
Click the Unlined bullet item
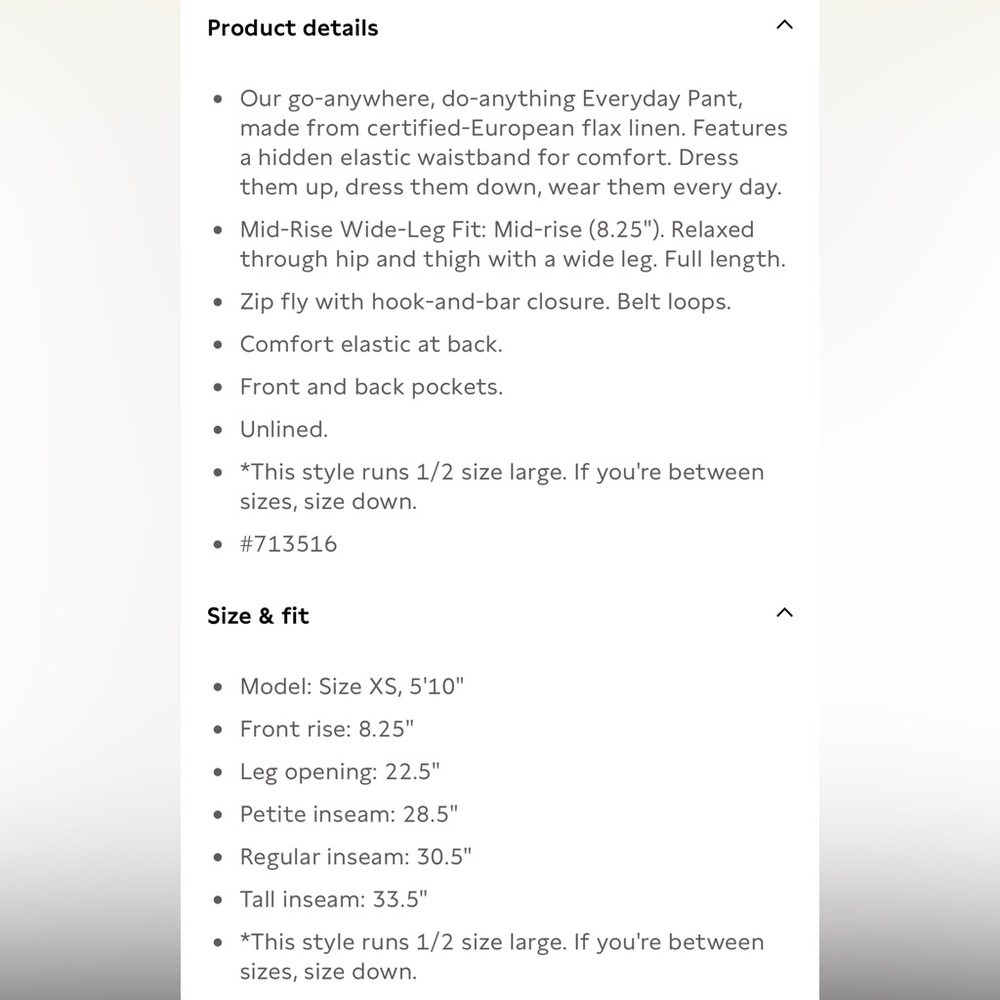(x=284, y=429)
